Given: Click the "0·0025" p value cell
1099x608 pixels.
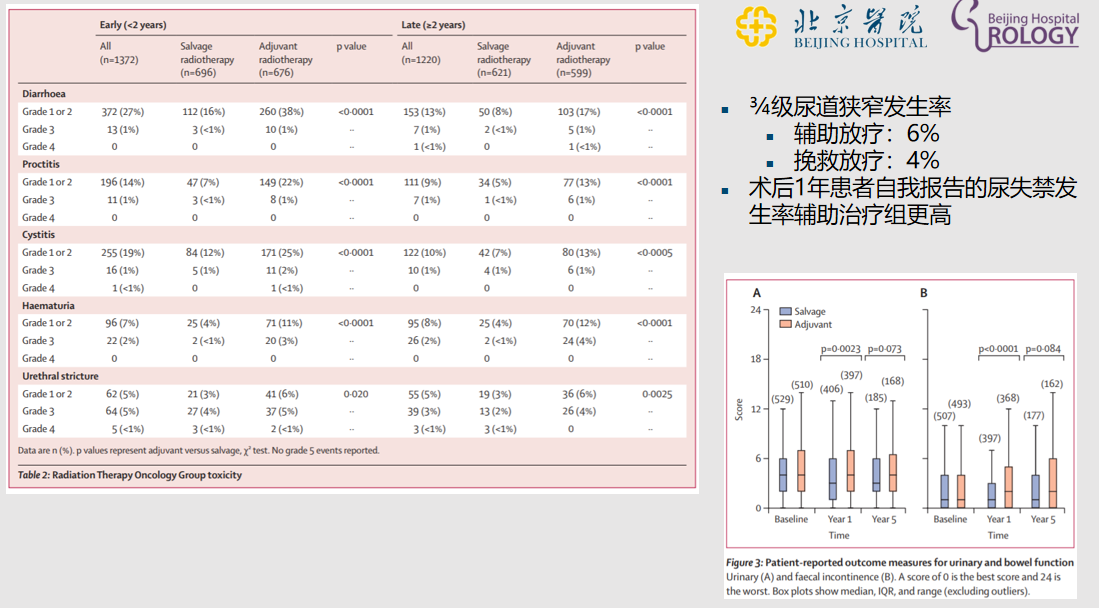Looking at the screenshot, I should point(657,394).
